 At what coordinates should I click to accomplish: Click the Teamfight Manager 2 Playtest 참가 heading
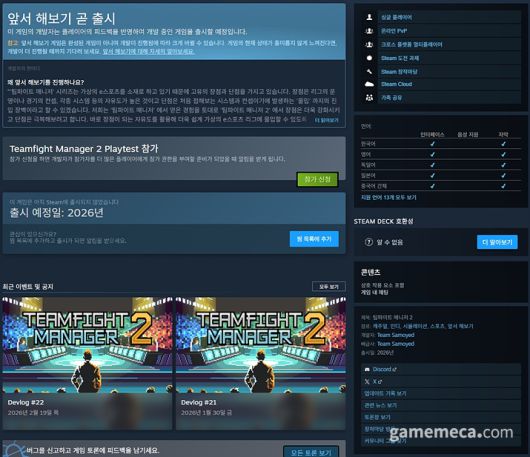point(84,149)
